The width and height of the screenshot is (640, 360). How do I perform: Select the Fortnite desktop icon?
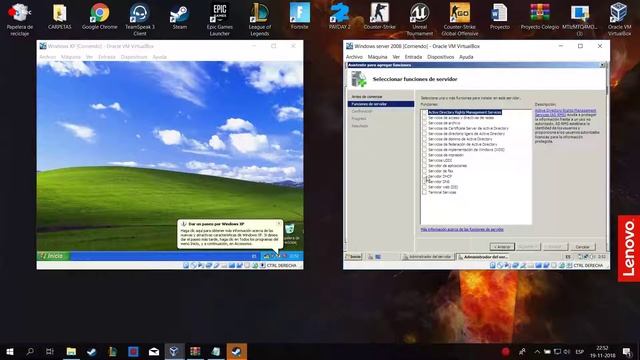(x=300, y=17)
